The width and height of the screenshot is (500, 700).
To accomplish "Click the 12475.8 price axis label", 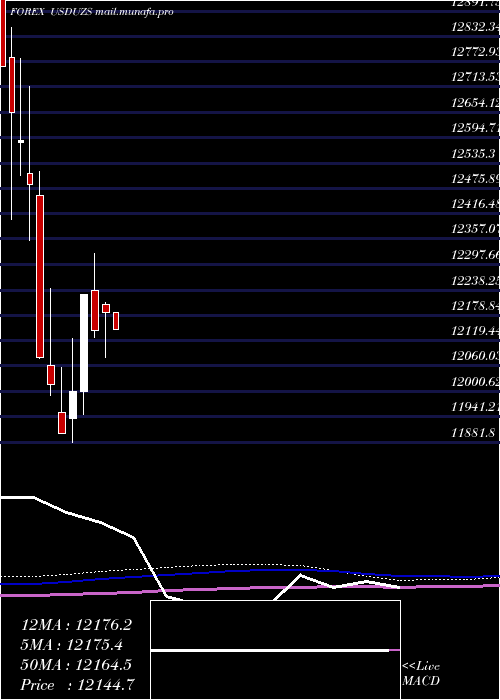I will click(x=475, y=179).
